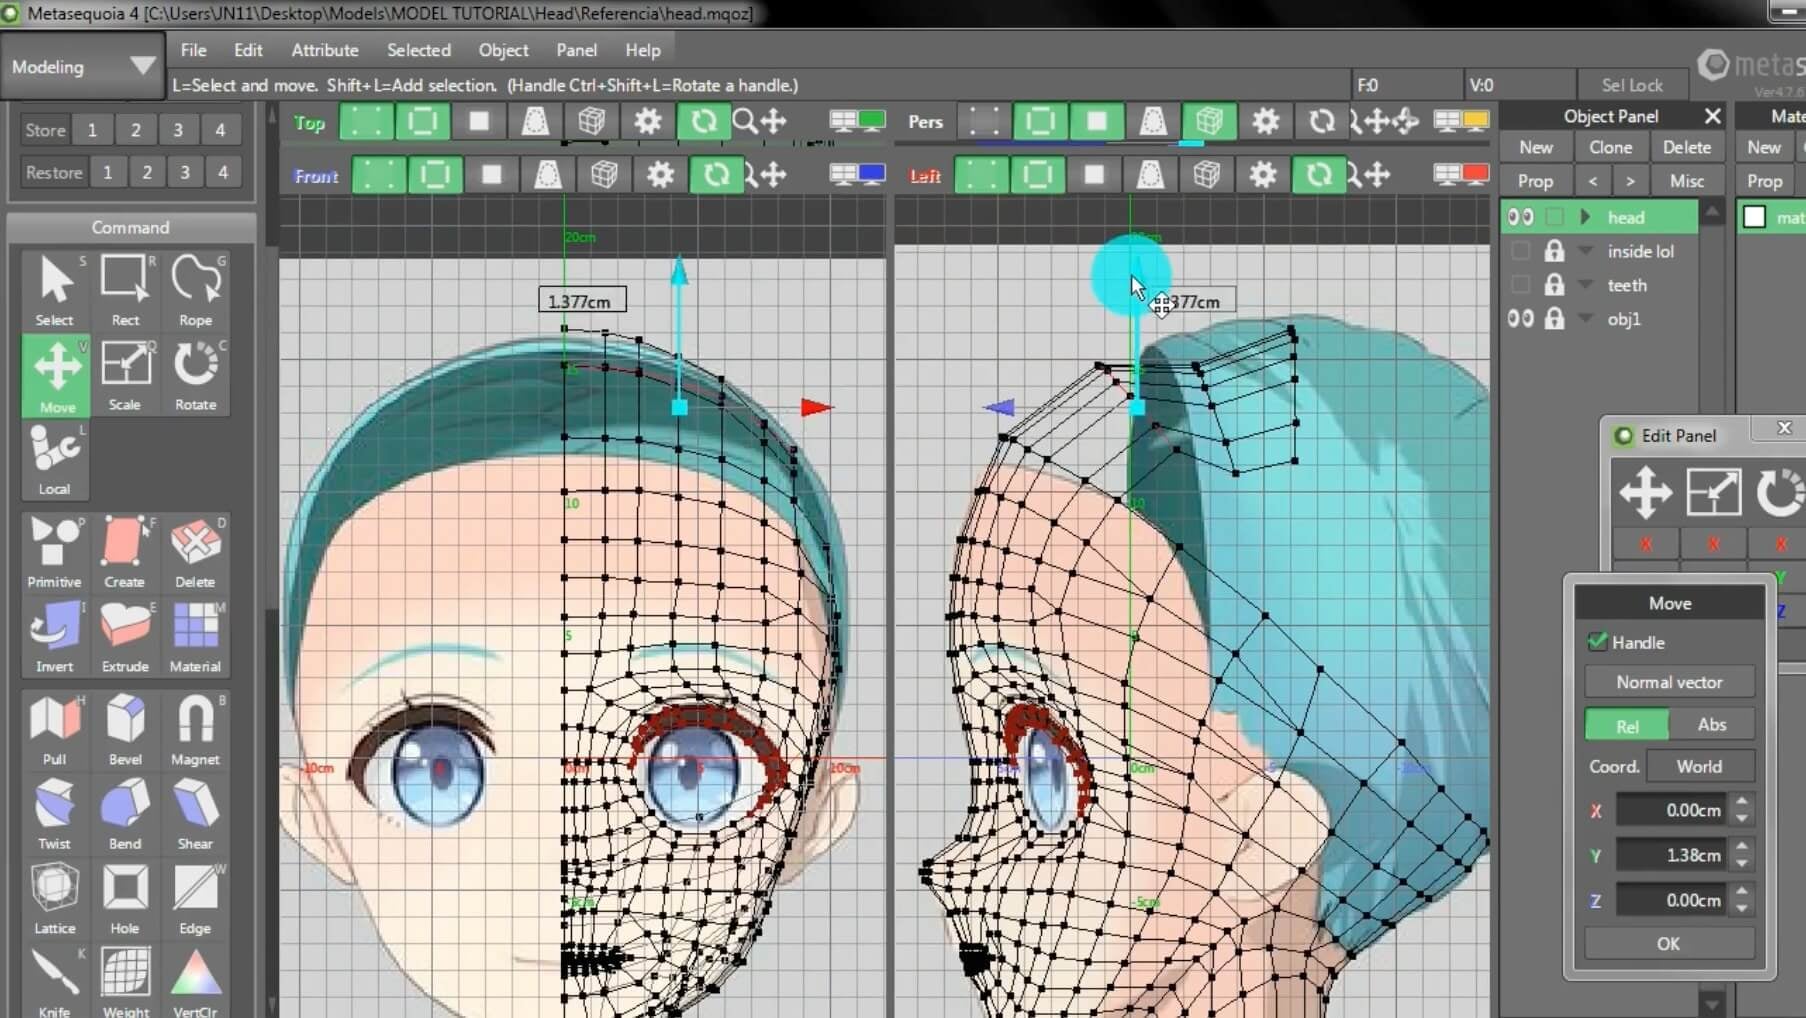Choose the Rope selection tool
The height and width of the screenshot is (1018, 1806).
[196, 290]
